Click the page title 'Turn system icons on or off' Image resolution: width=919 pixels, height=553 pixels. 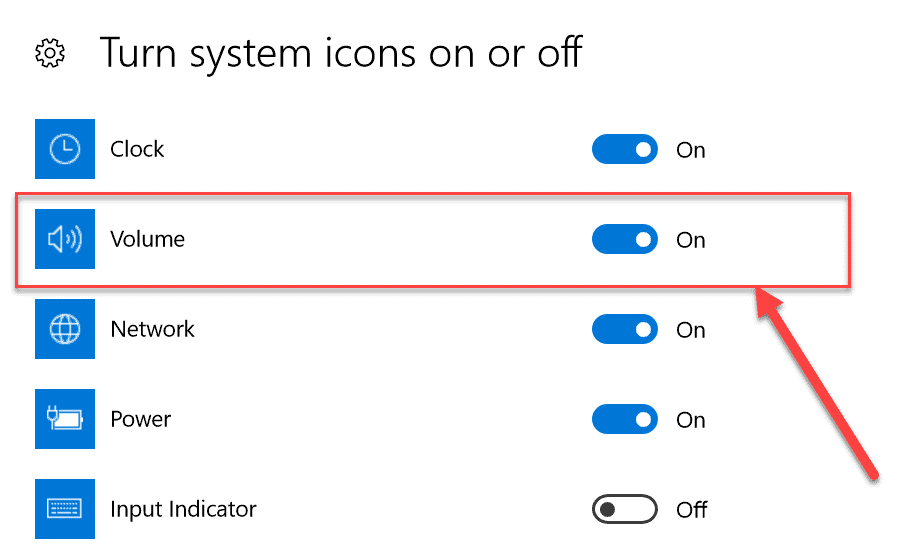340,52
